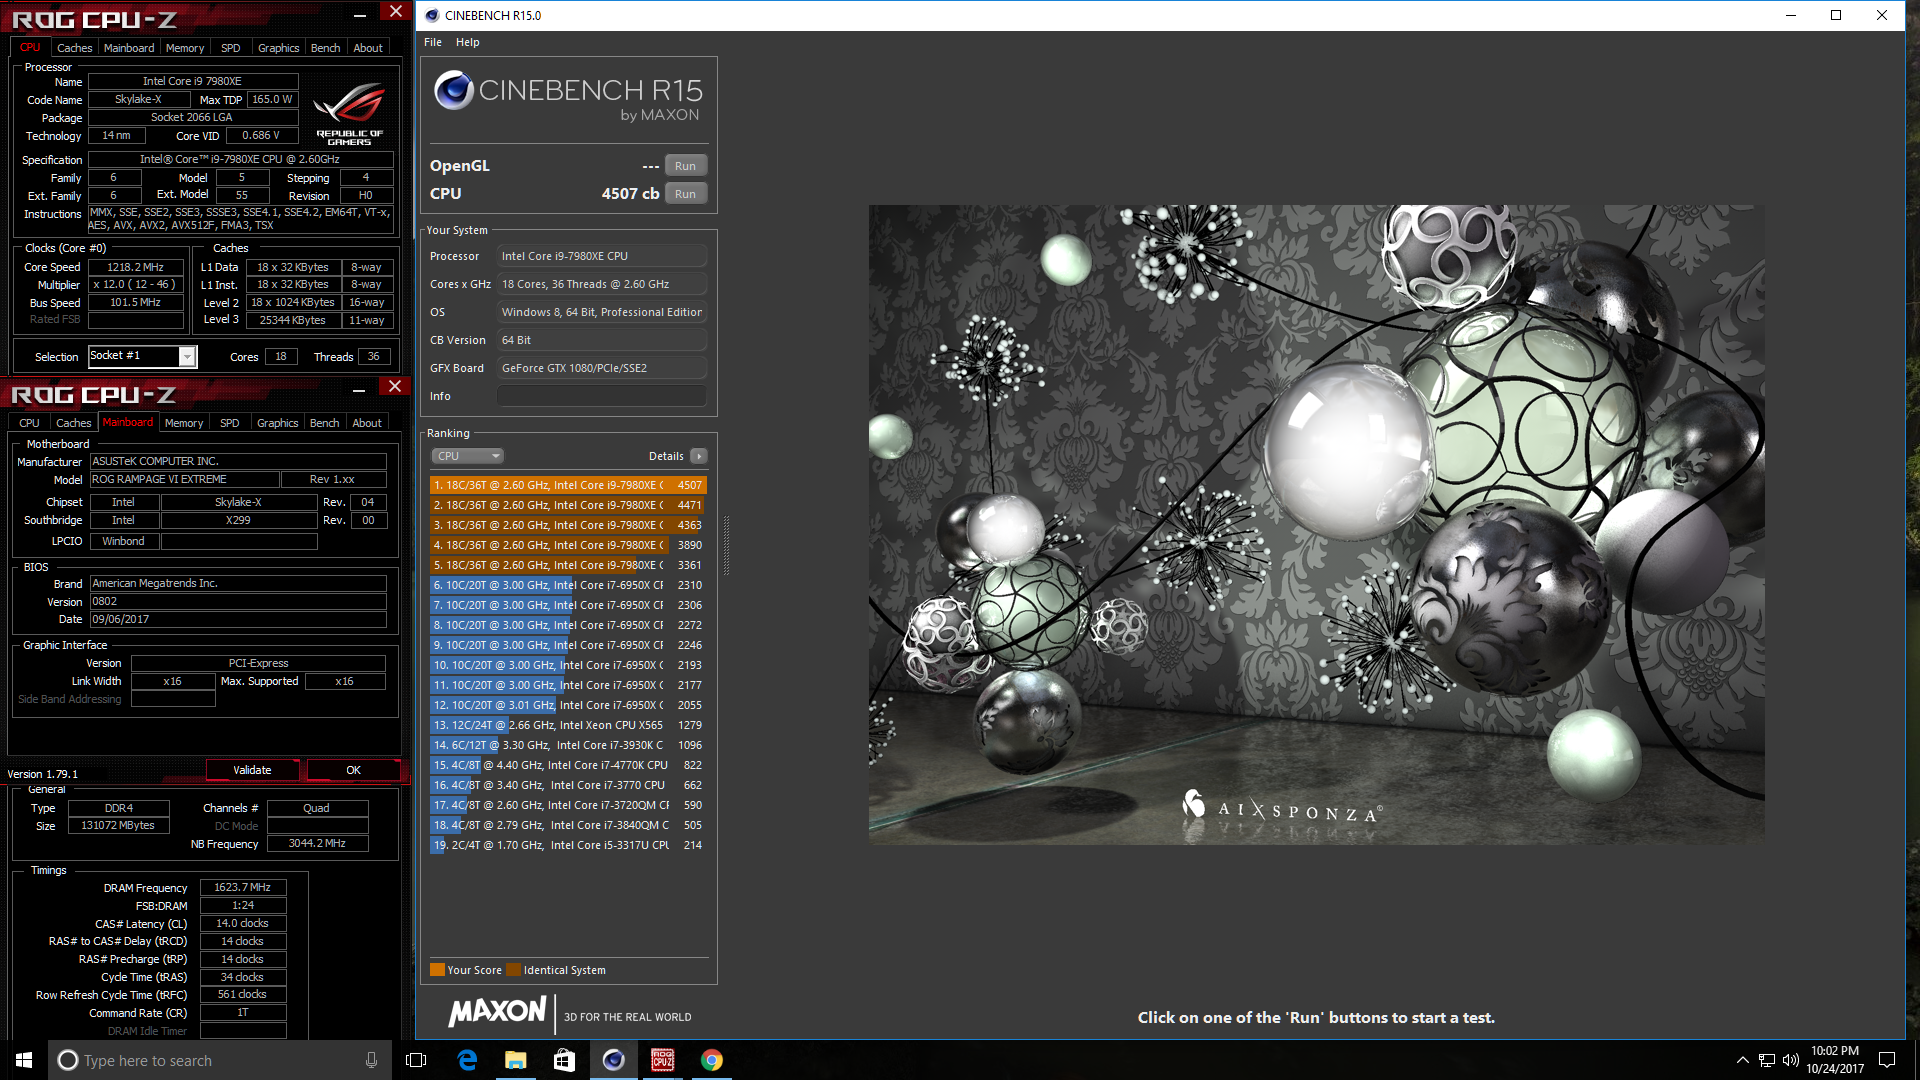Run the CPU benchmark

(x=685, y=194)
